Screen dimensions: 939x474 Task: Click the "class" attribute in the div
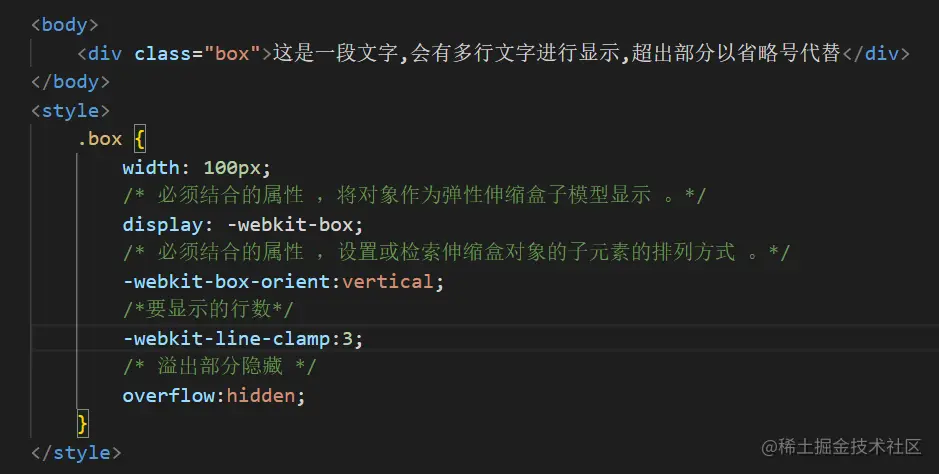(x=163, y=54)
